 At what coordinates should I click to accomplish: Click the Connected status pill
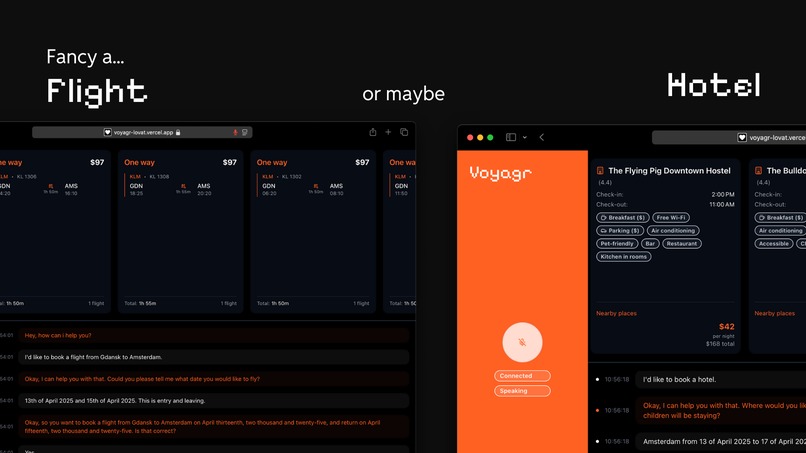(x=522, y=376)
